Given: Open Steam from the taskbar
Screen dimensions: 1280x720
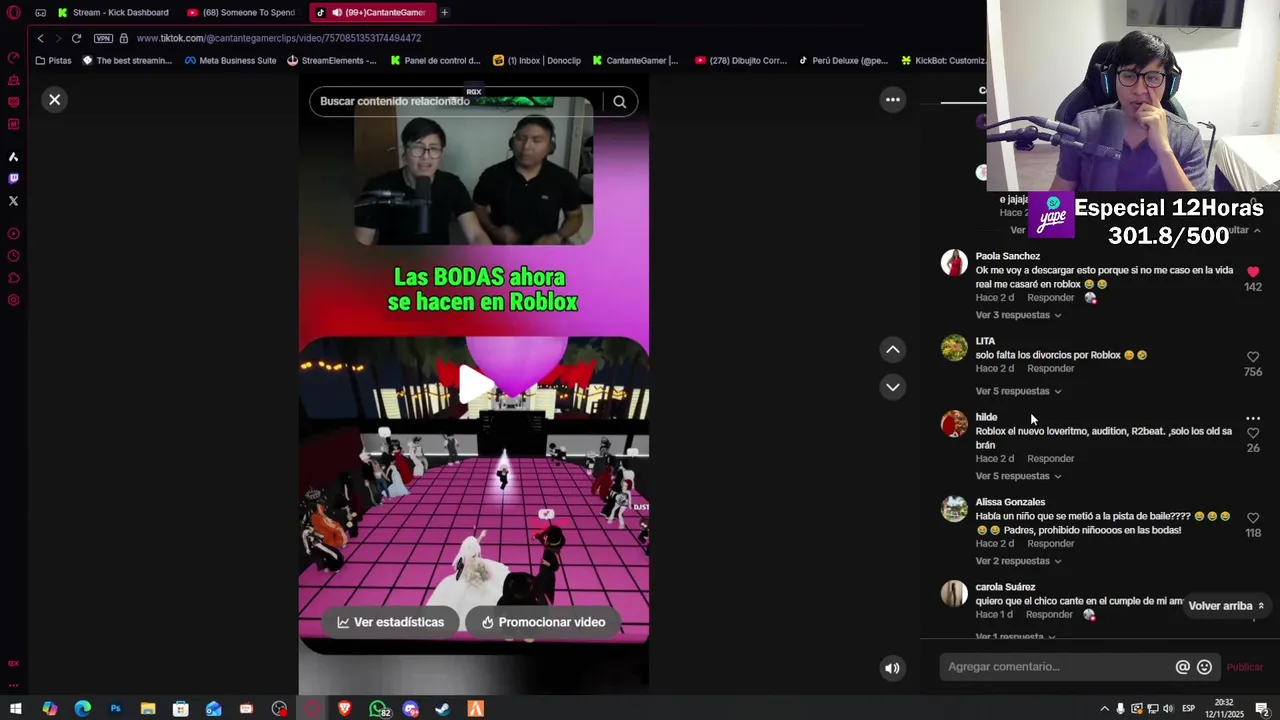Looking at the screenshot, I should tap(443, 709).
